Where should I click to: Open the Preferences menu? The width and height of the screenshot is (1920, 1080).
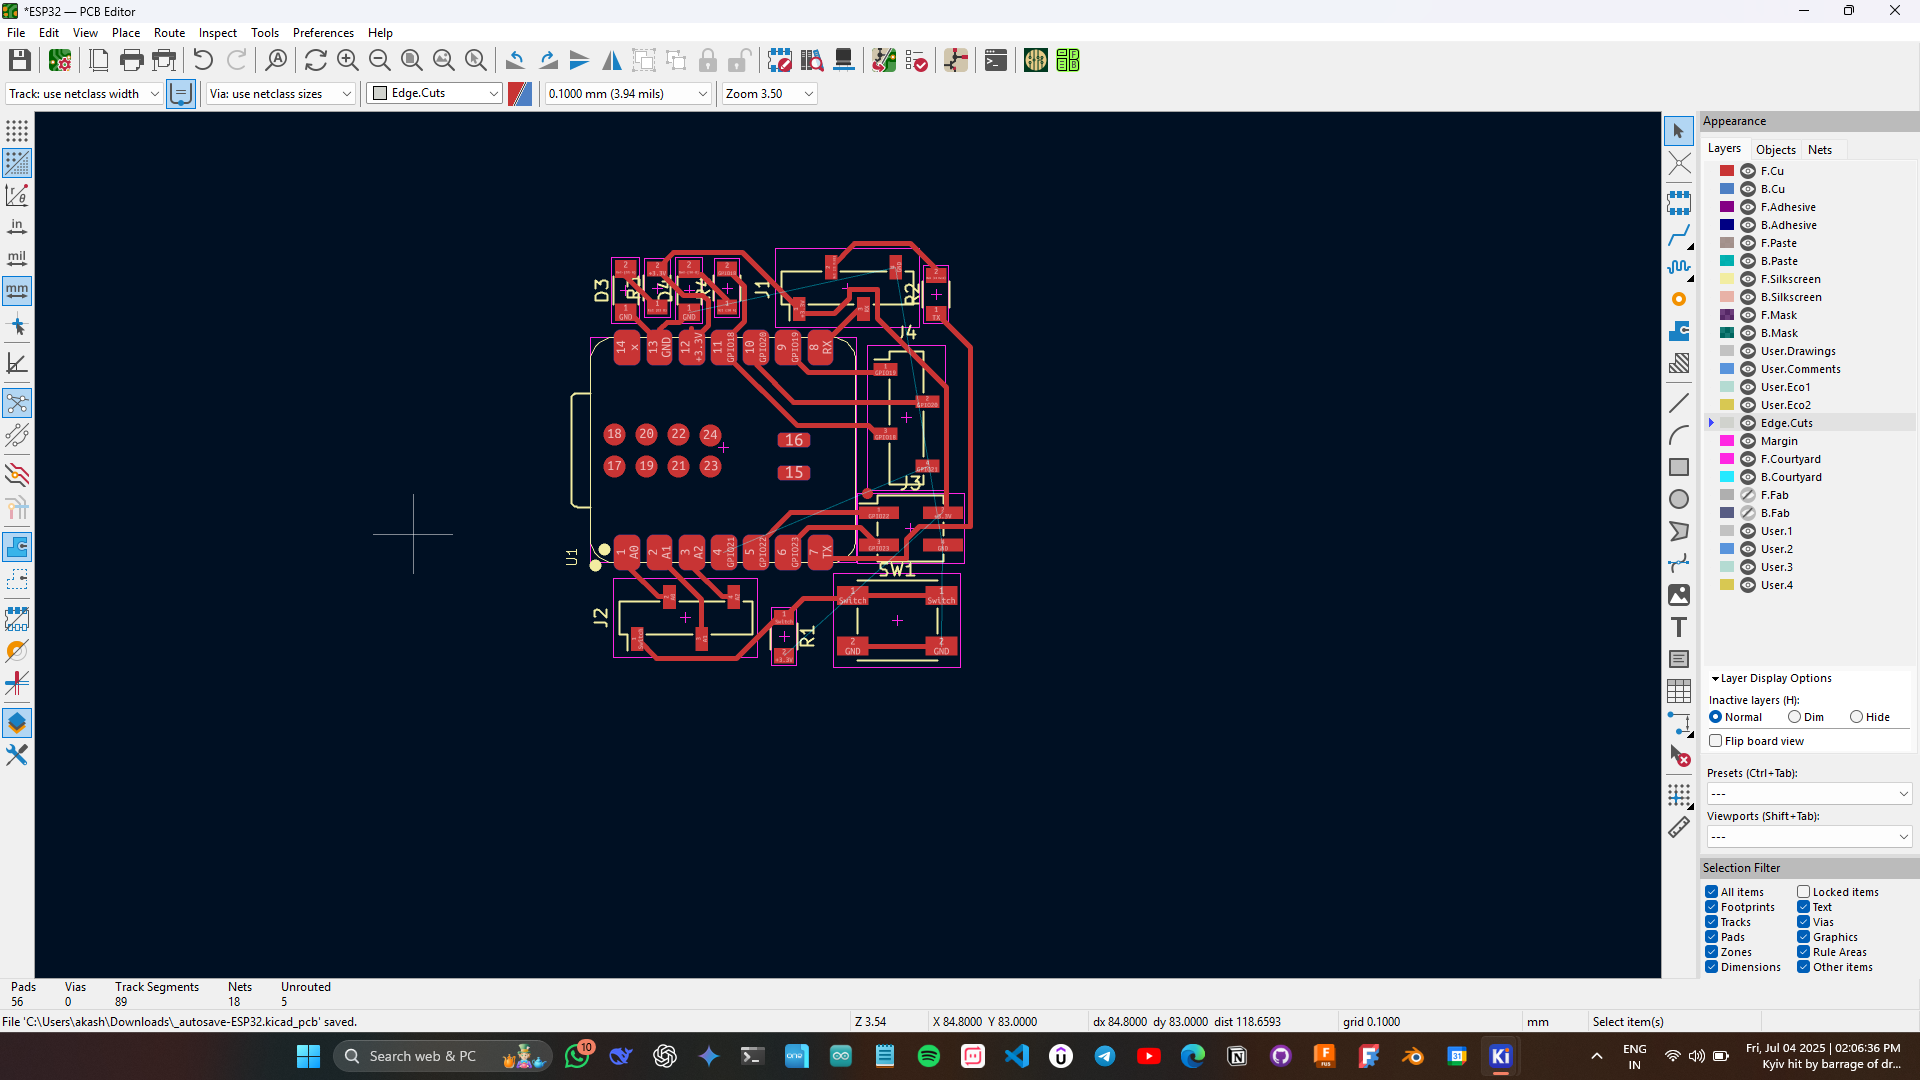tap(323, 33)
